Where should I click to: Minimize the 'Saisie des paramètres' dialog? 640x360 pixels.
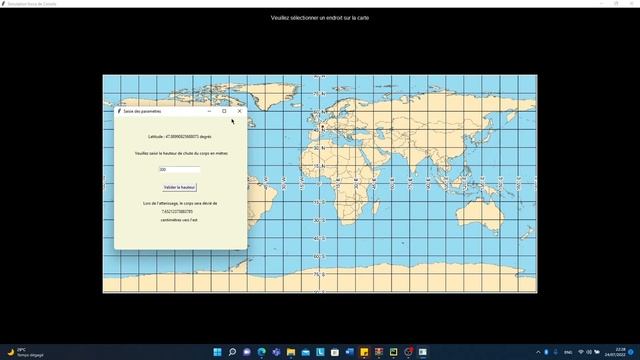209,111
